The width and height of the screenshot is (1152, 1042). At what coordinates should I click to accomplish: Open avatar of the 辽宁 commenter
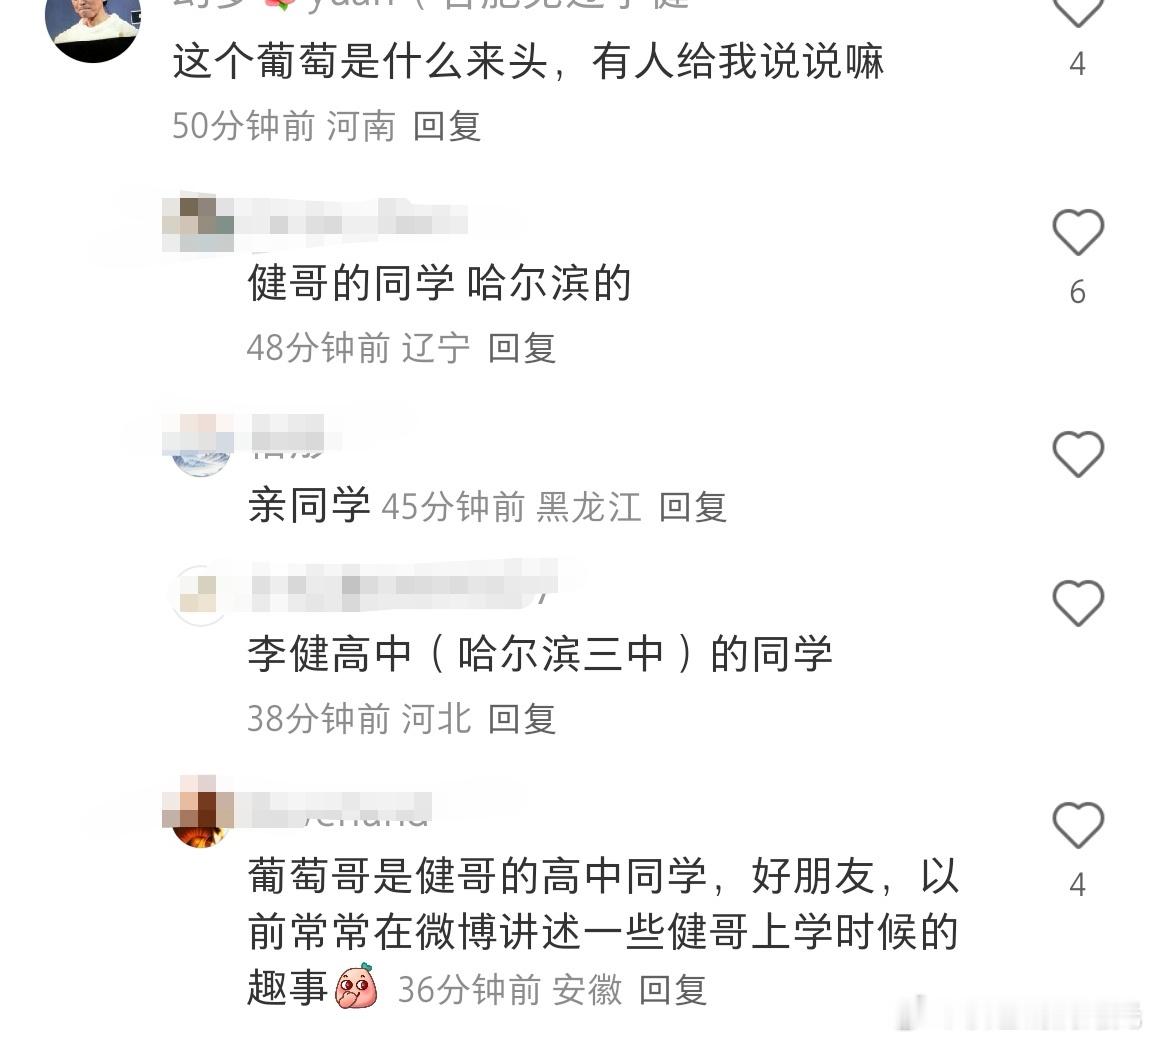tap(198, 224)
